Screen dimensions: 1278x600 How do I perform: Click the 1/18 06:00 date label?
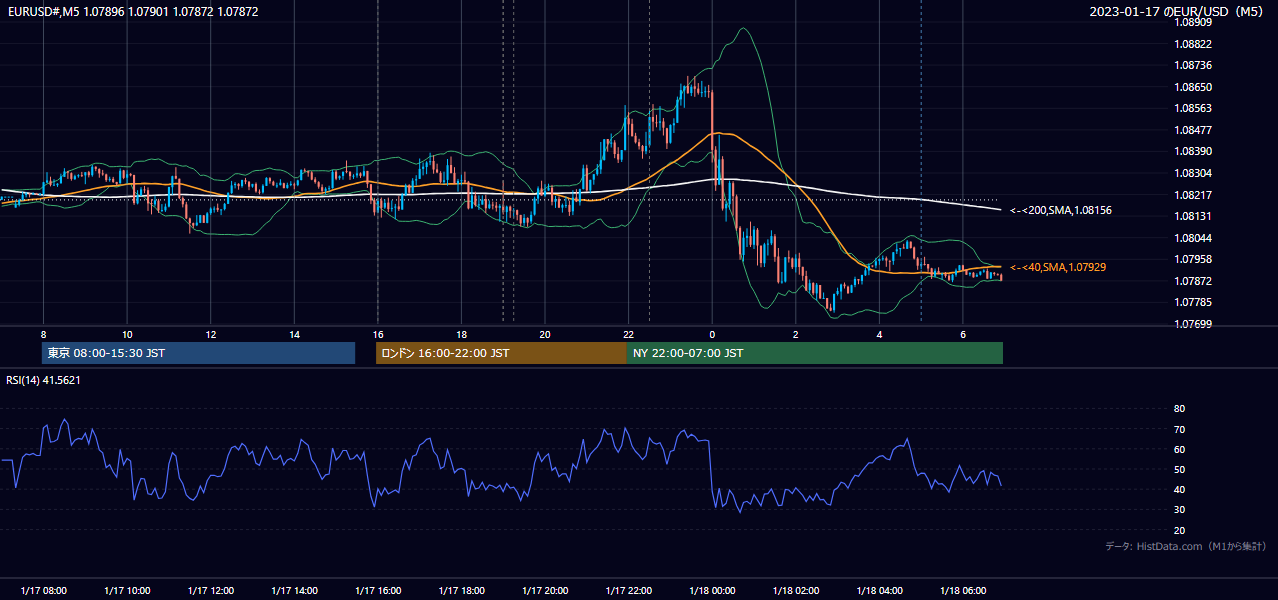[963, 590]
